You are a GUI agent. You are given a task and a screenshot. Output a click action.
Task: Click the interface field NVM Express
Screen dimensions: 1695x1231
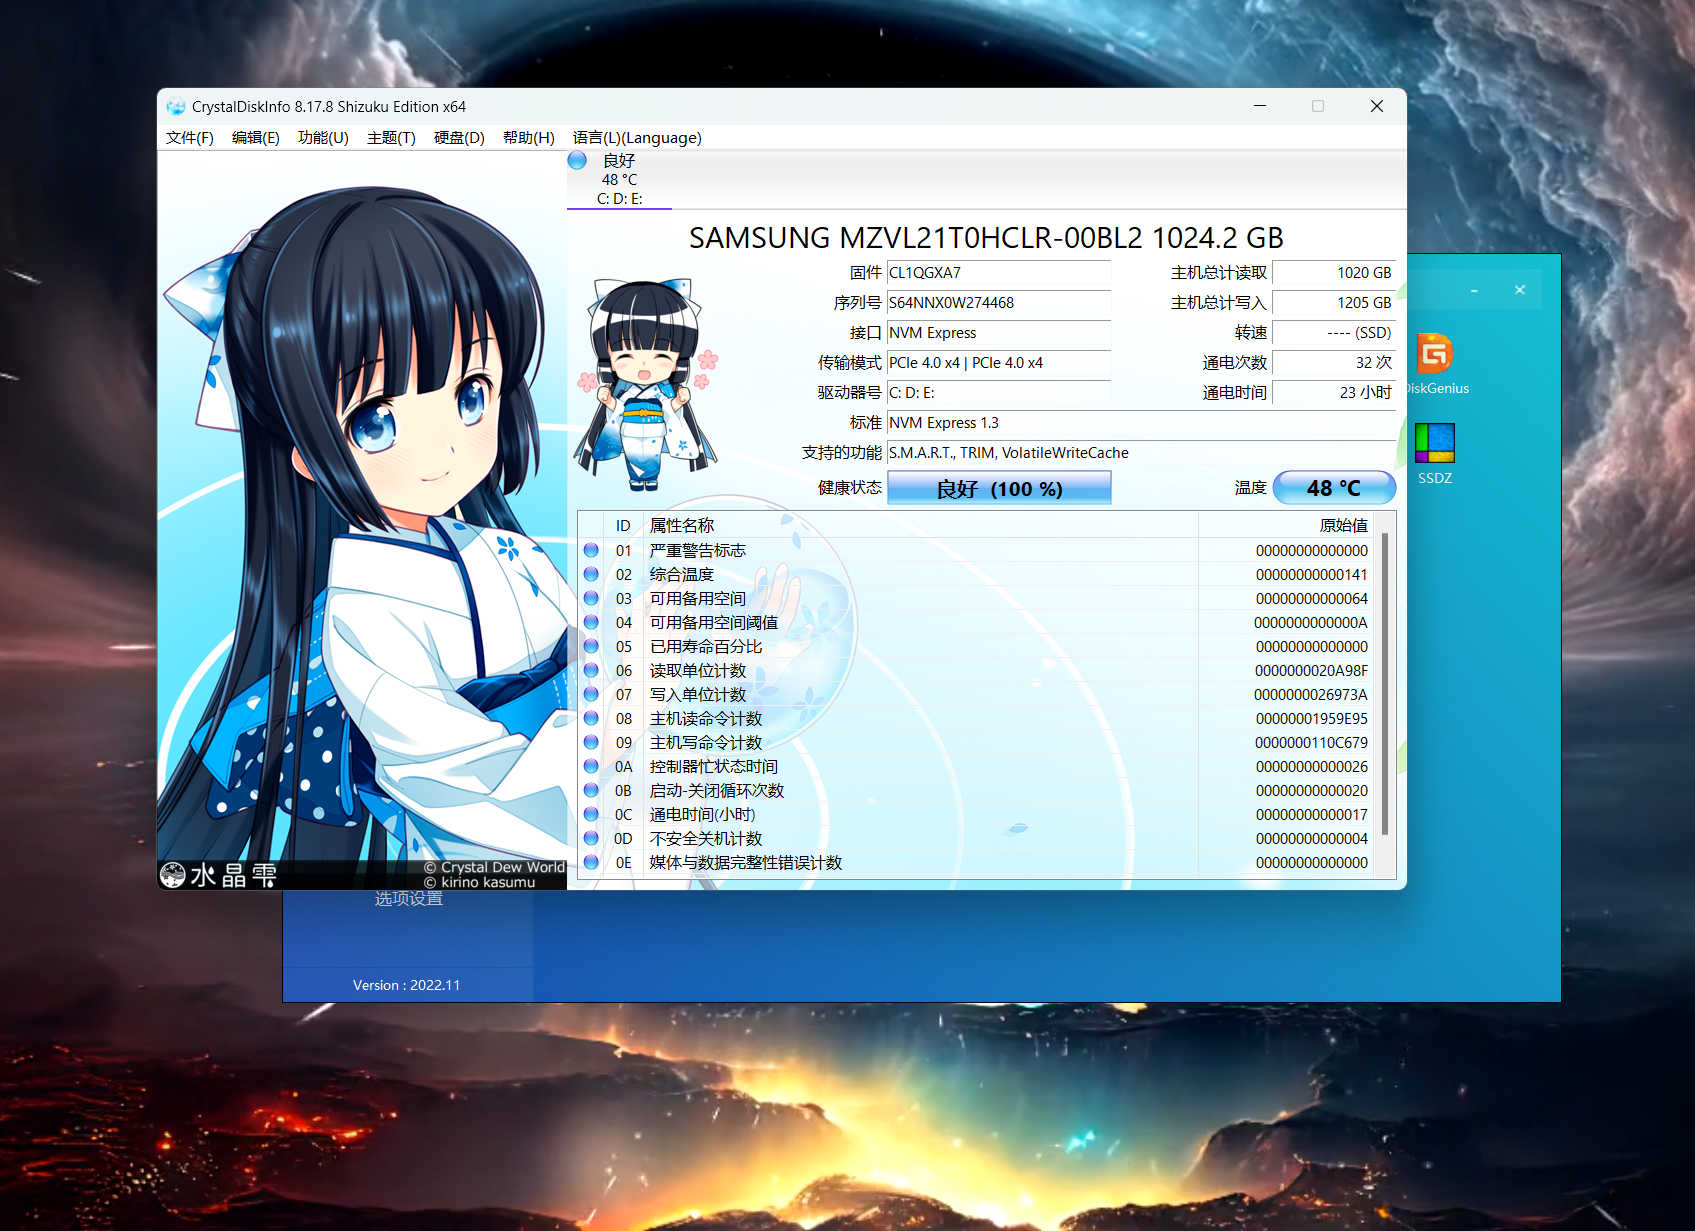coord(999,333)
